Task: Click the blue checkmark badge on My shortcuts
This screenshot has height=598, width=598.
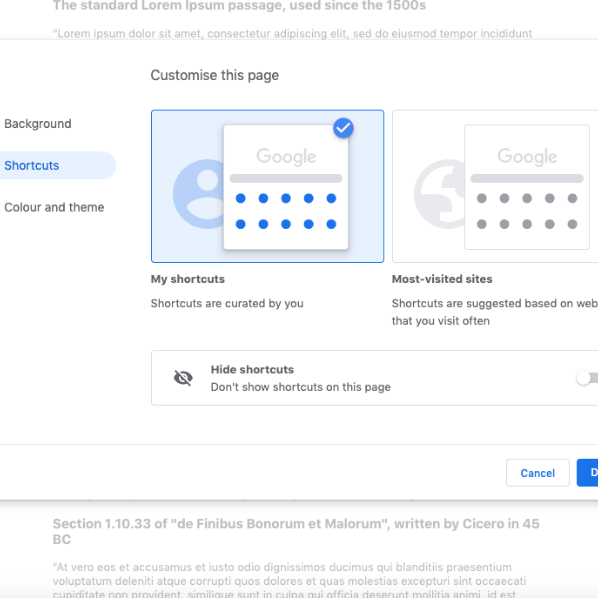Action: click(343, 128)
